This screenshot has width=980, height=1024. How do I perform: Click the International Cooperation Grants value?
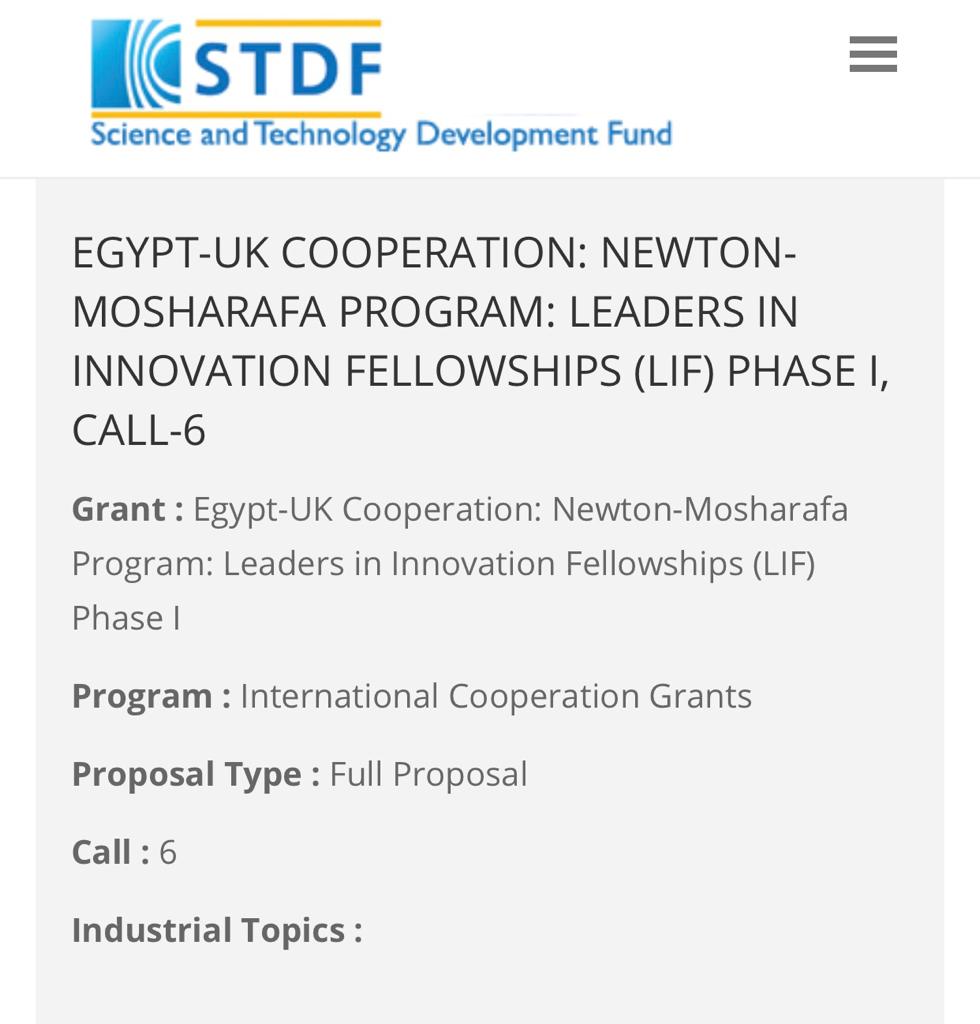pos(496,696)
